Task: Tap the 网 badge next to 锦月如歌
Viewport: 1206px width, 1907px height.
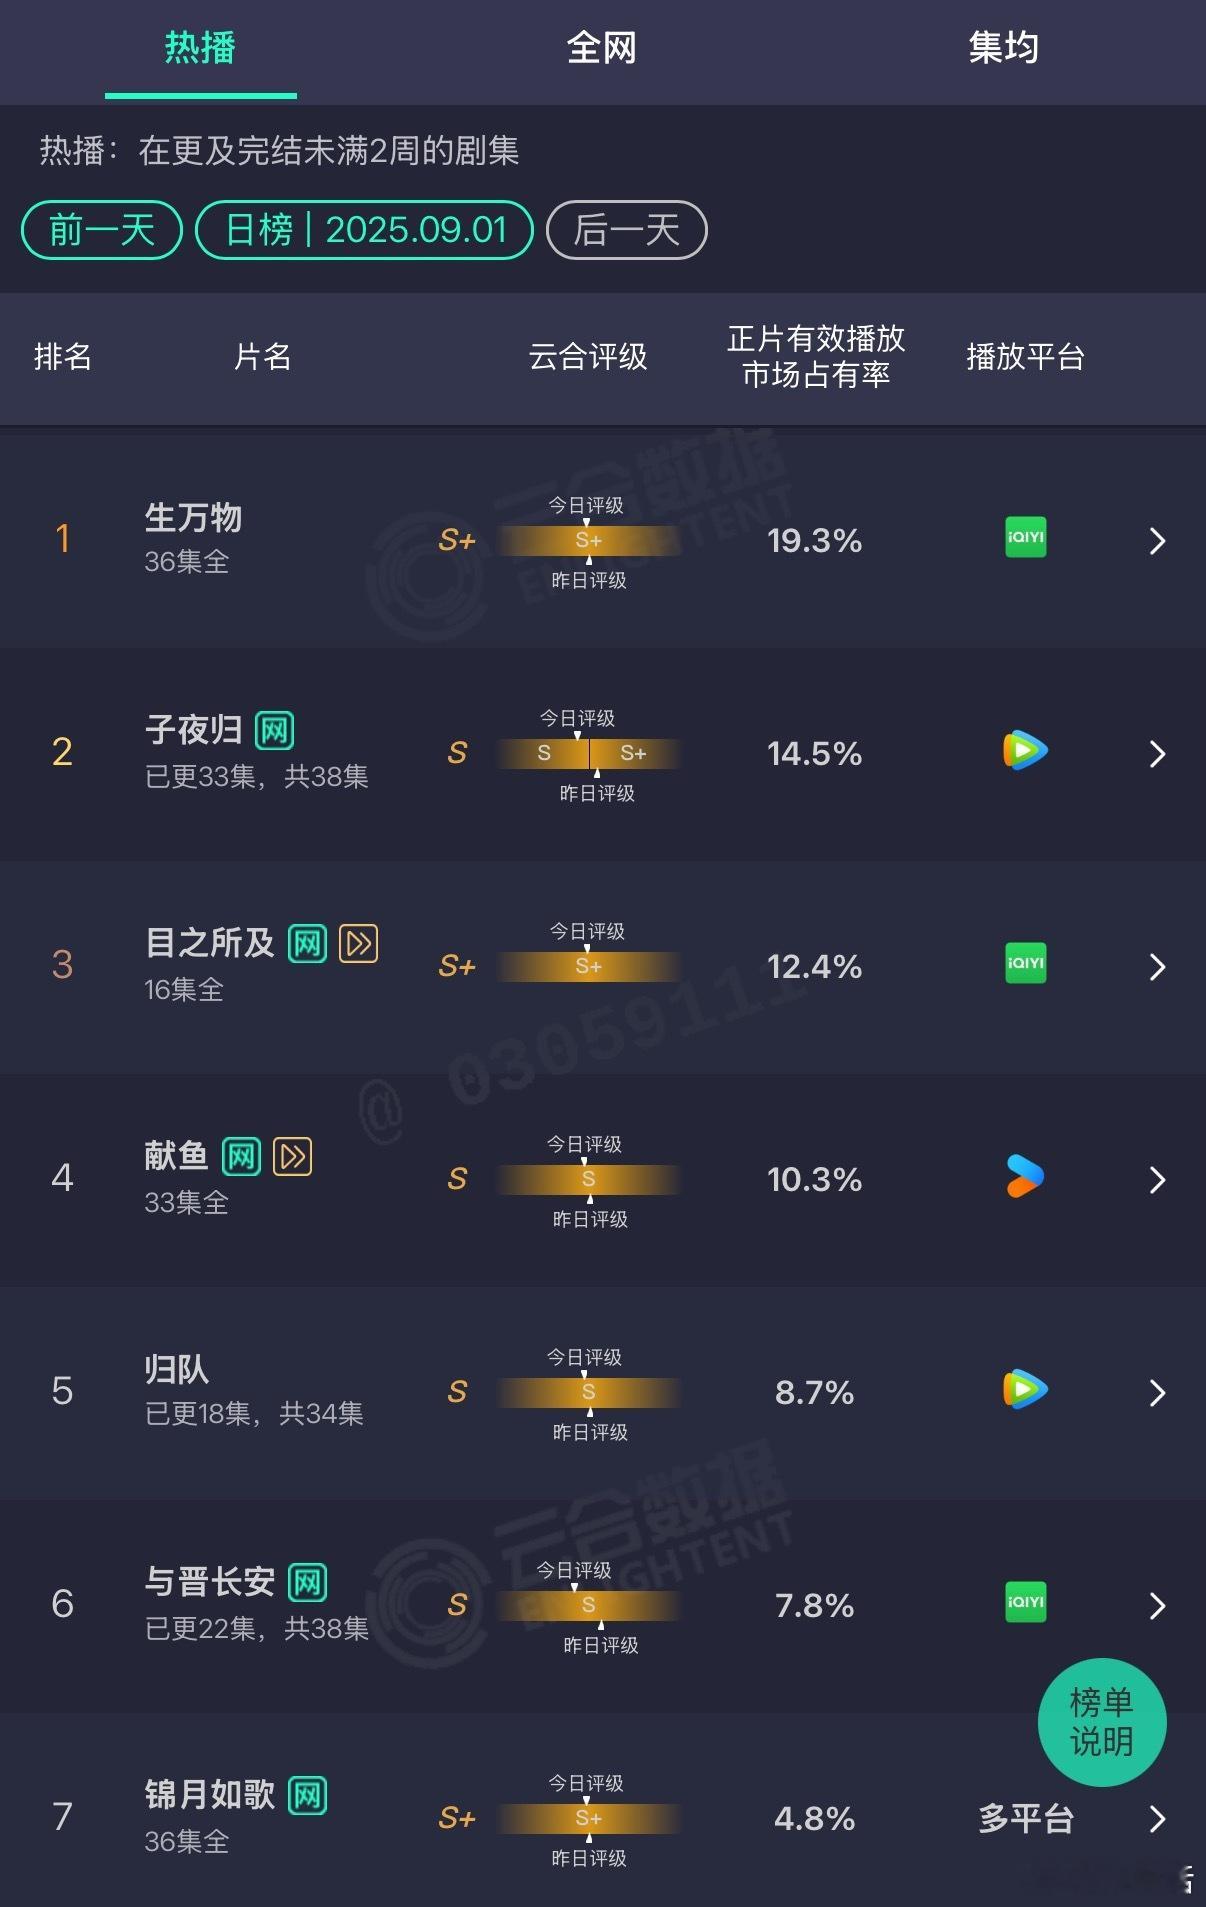Action: point(307,1795)
